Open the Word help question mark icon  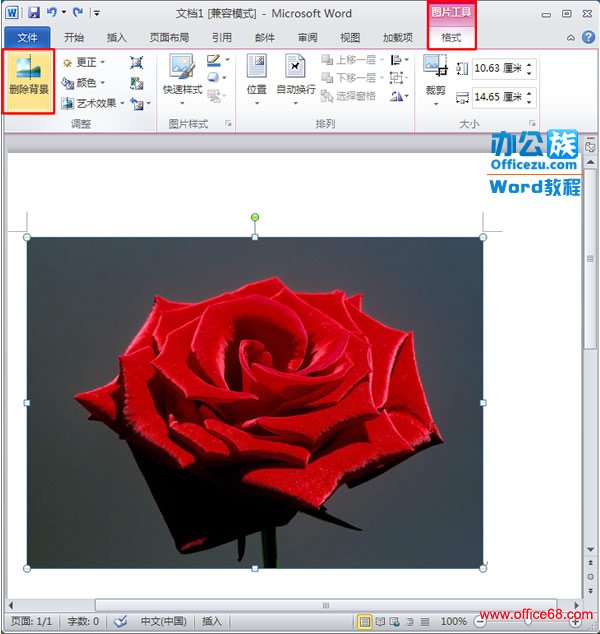(x=586, y=37)
